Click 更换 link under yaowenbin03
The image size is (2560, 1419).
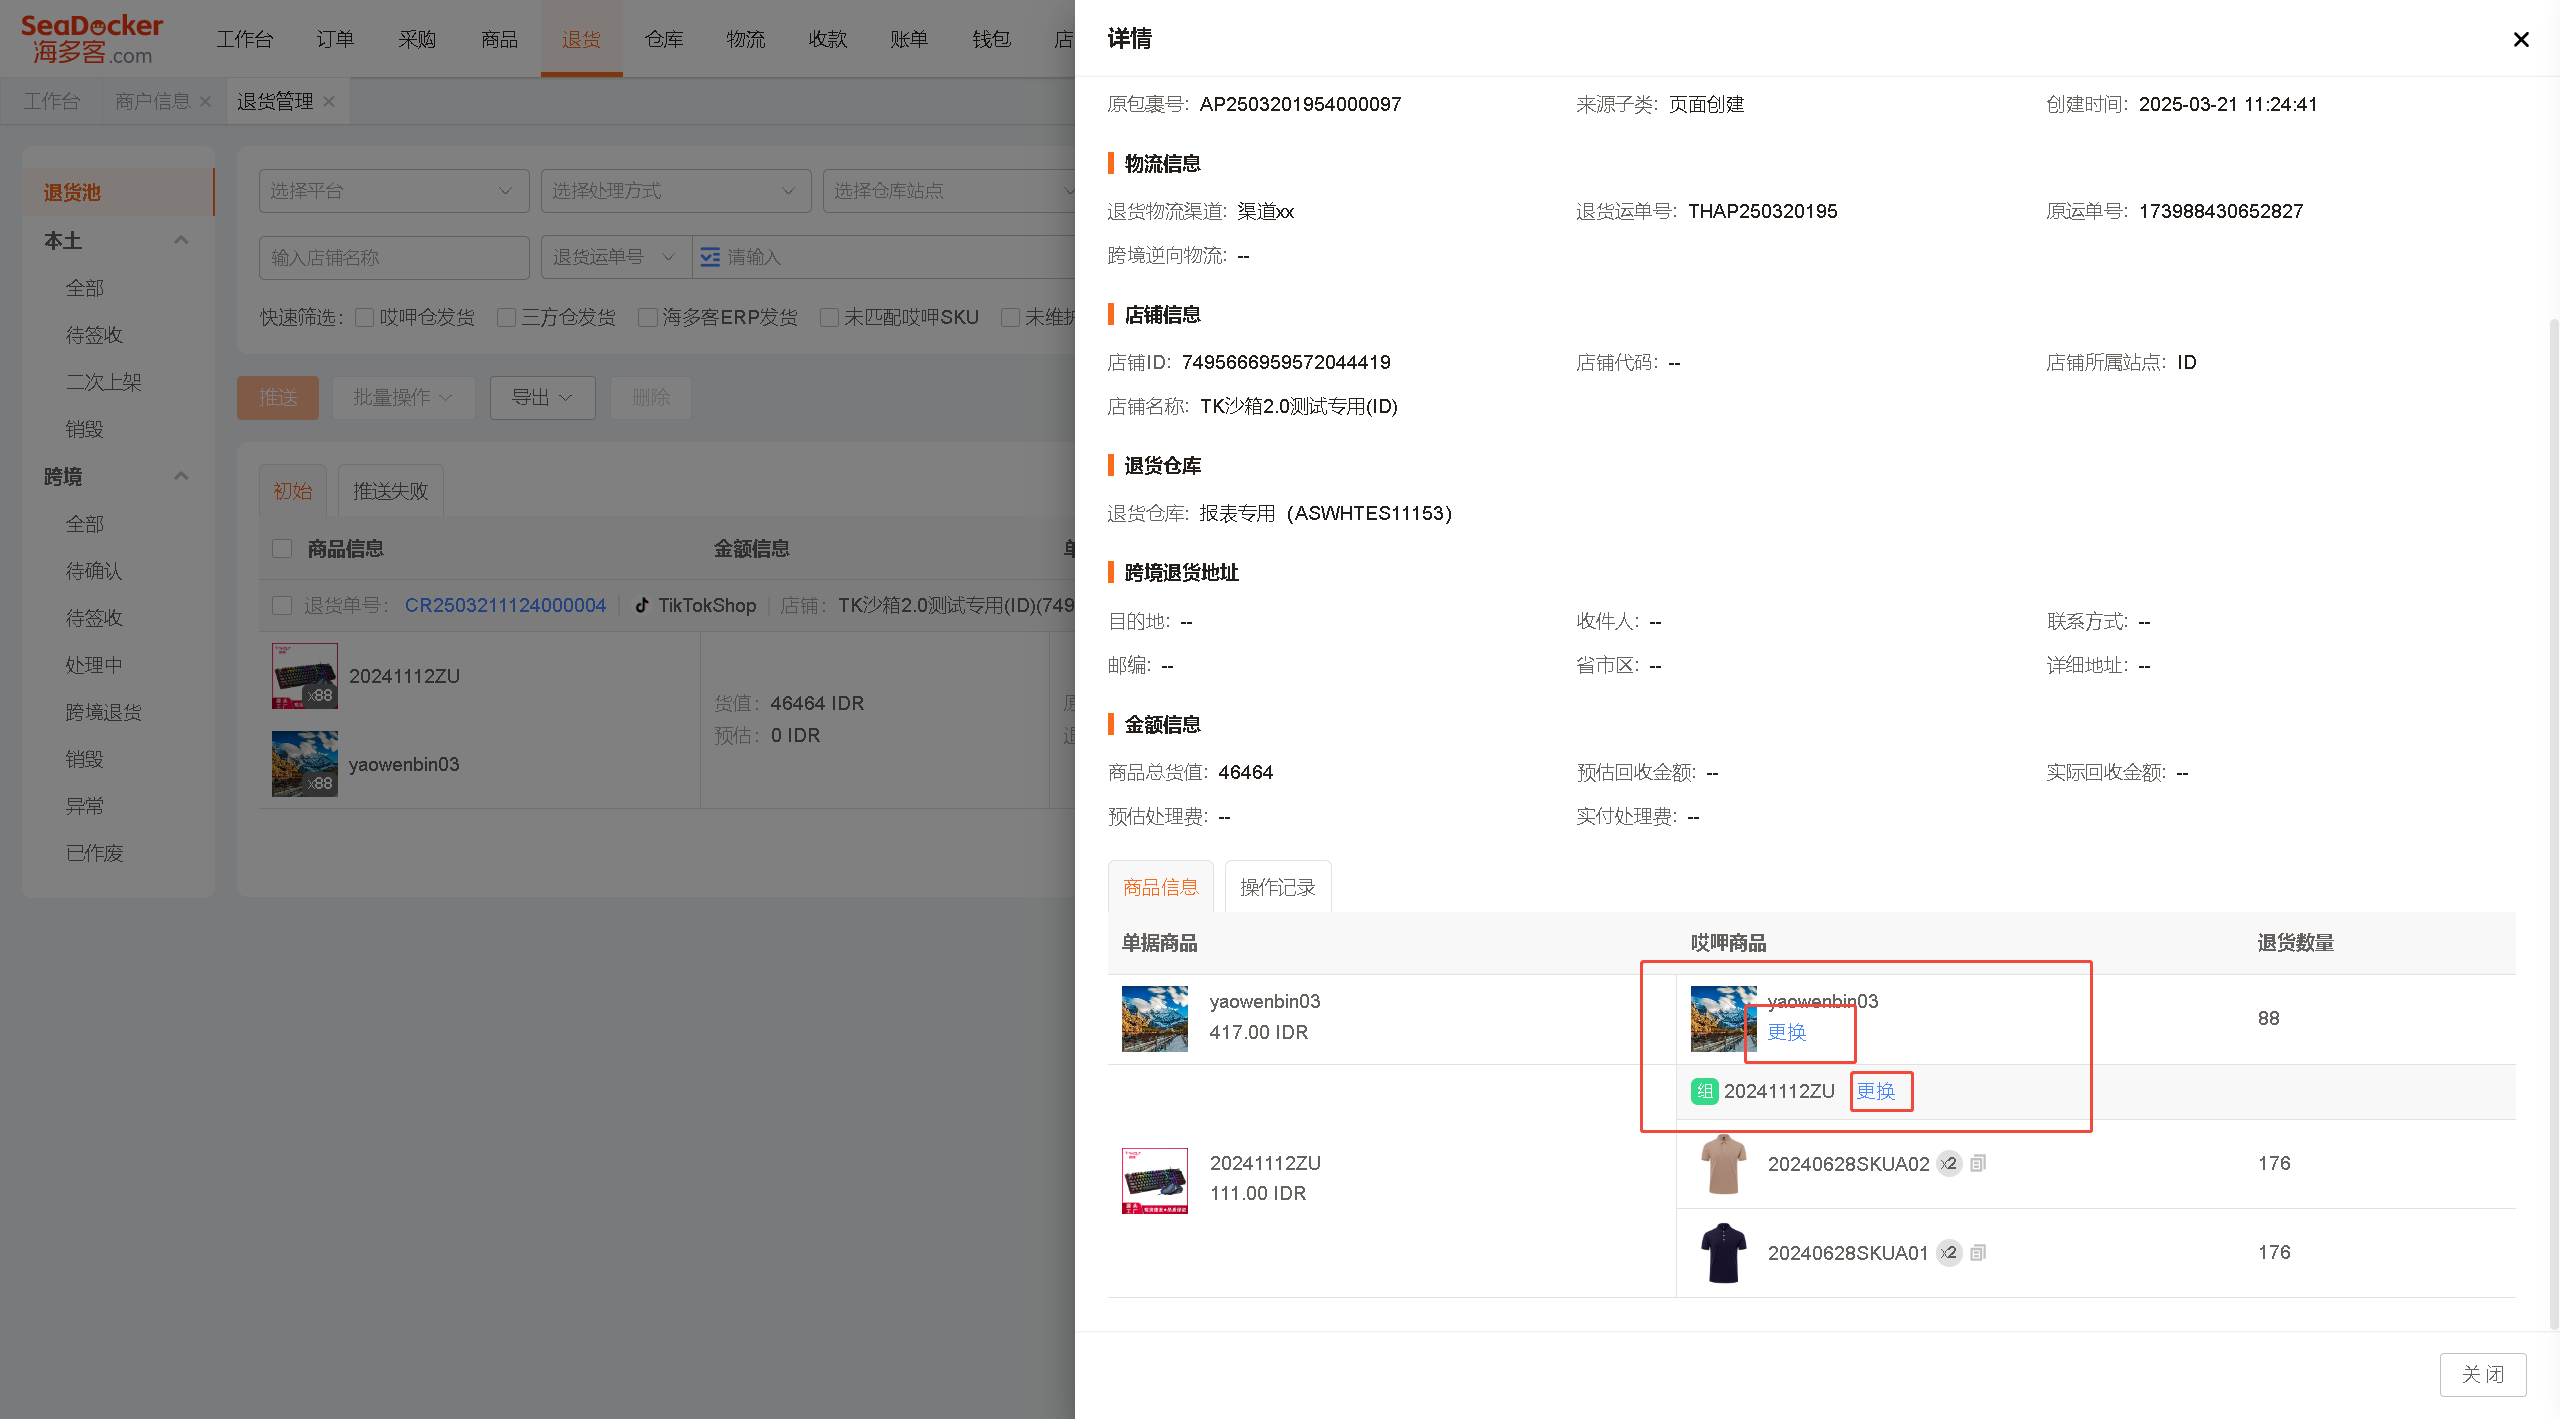[1787, 1032]
